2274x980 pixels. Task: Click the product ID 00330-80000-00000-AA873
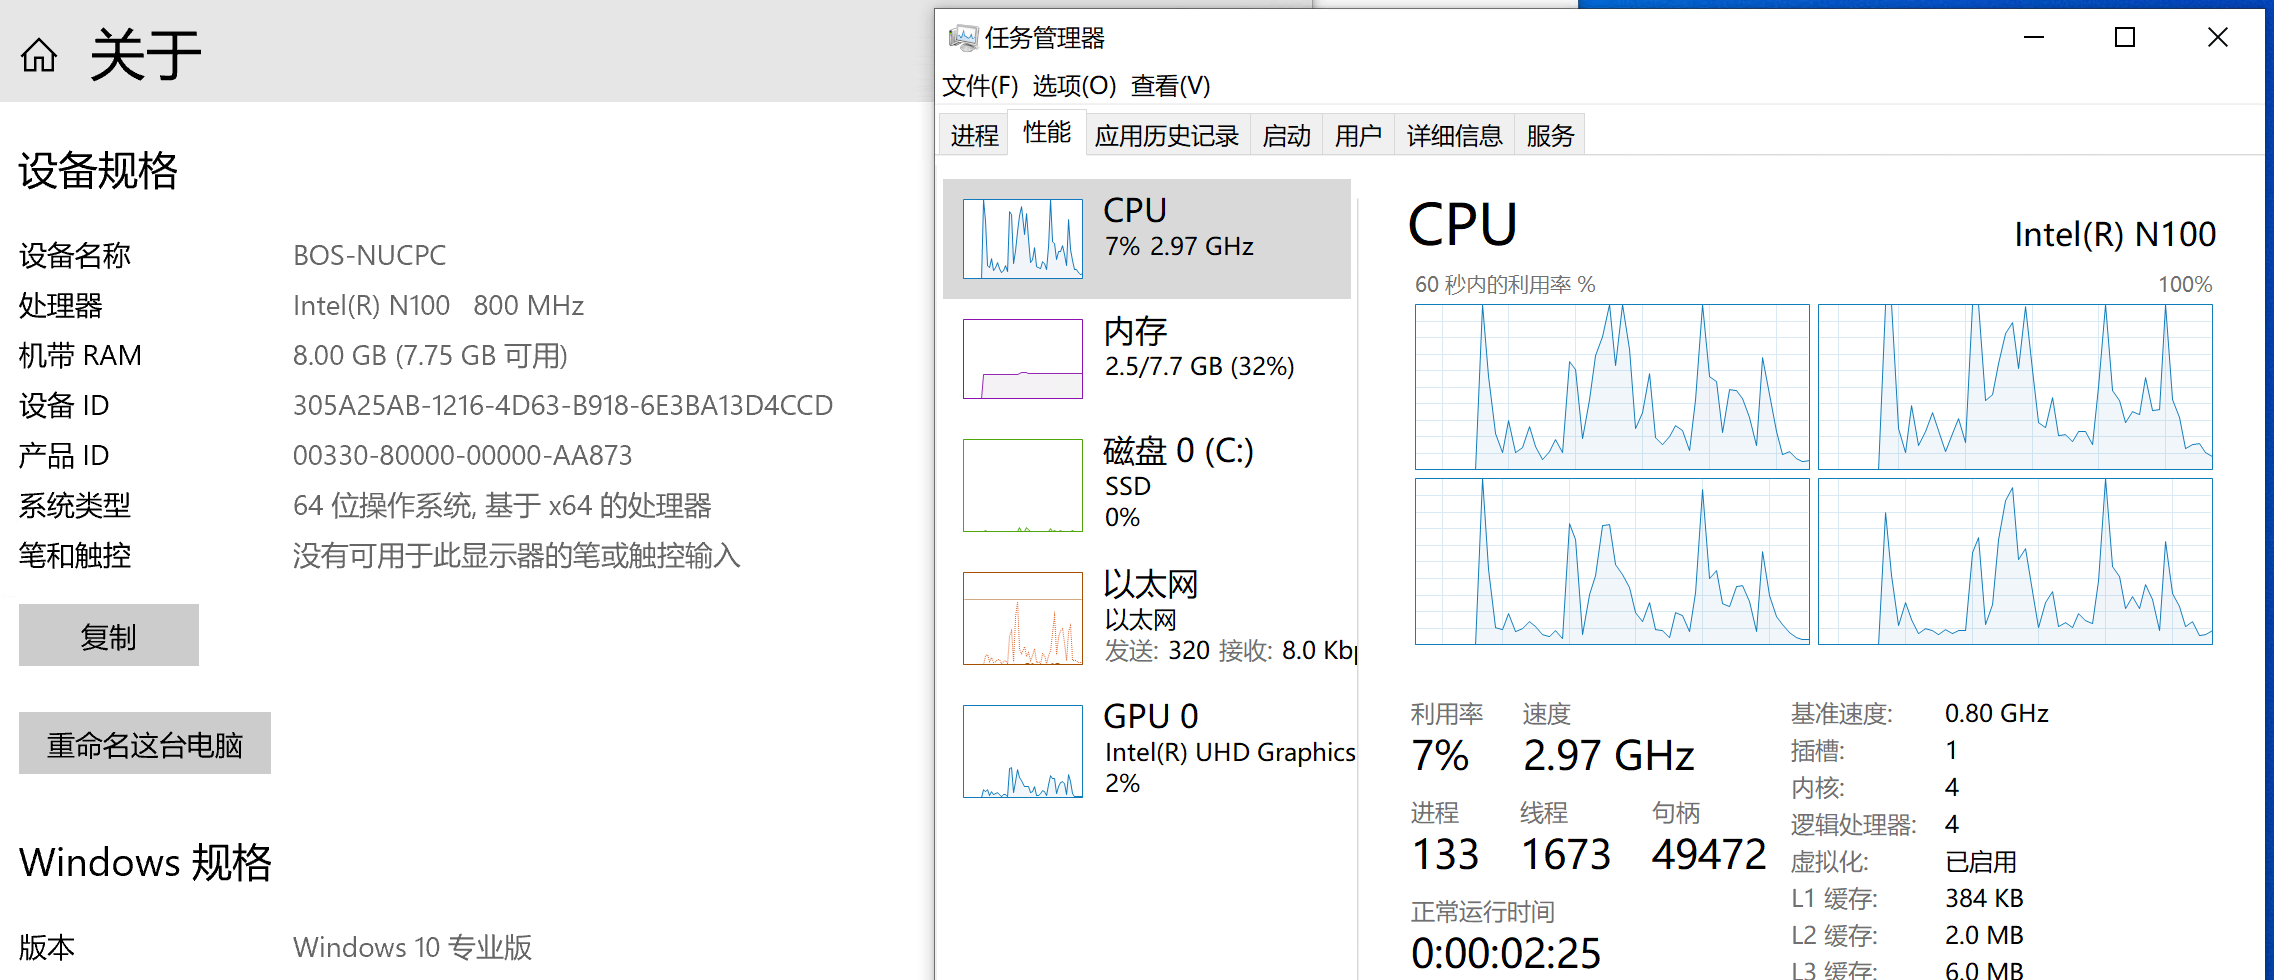pyautogui.click(x=463, y=455)
